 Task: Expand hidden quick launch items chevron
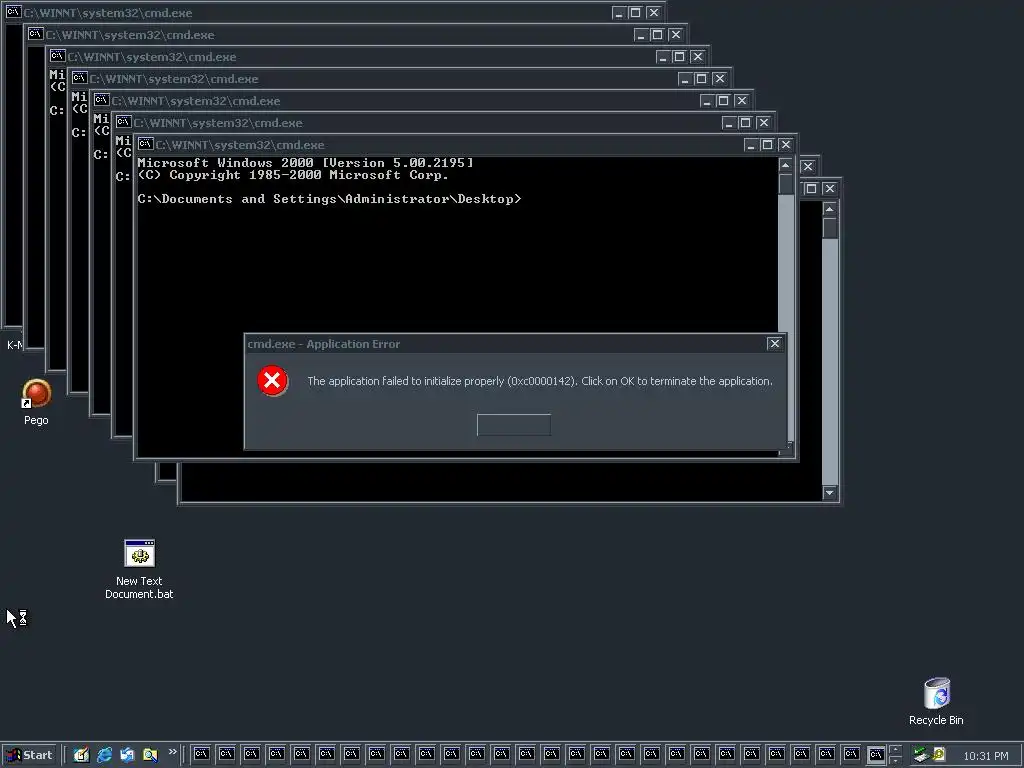pyautogui.click(x=172, y=752)
